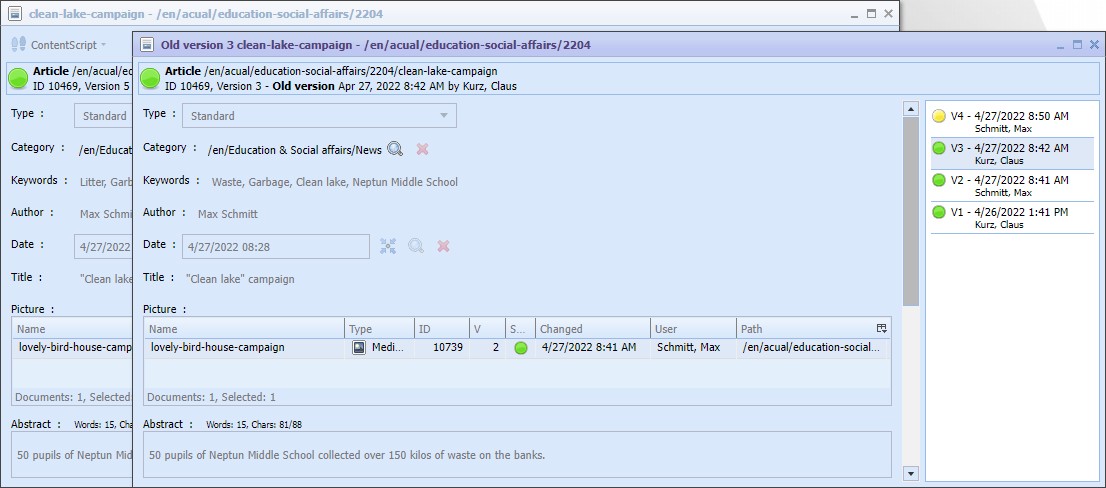Viewport: 1106px width, 488px height.
Task: Click the Date field red clear icon
Action: (444, 246)
